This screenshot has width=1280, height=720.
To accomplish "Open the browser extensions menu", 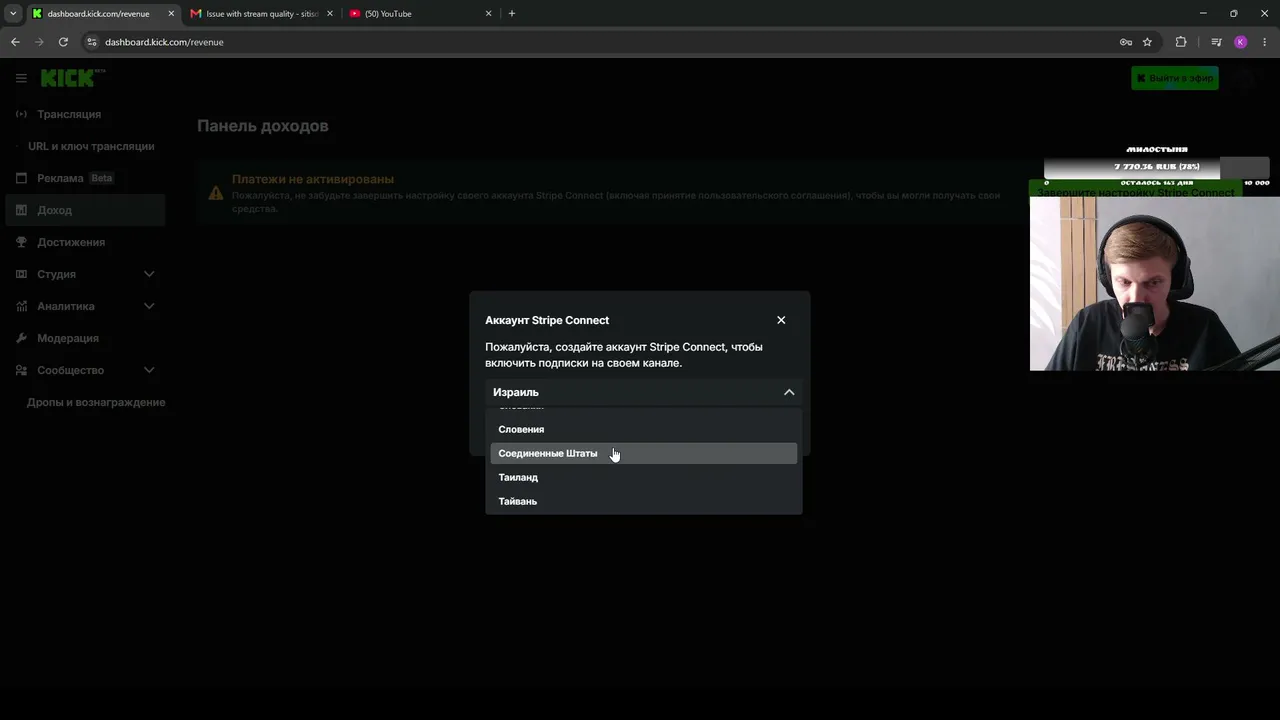I will [1181, 42].
